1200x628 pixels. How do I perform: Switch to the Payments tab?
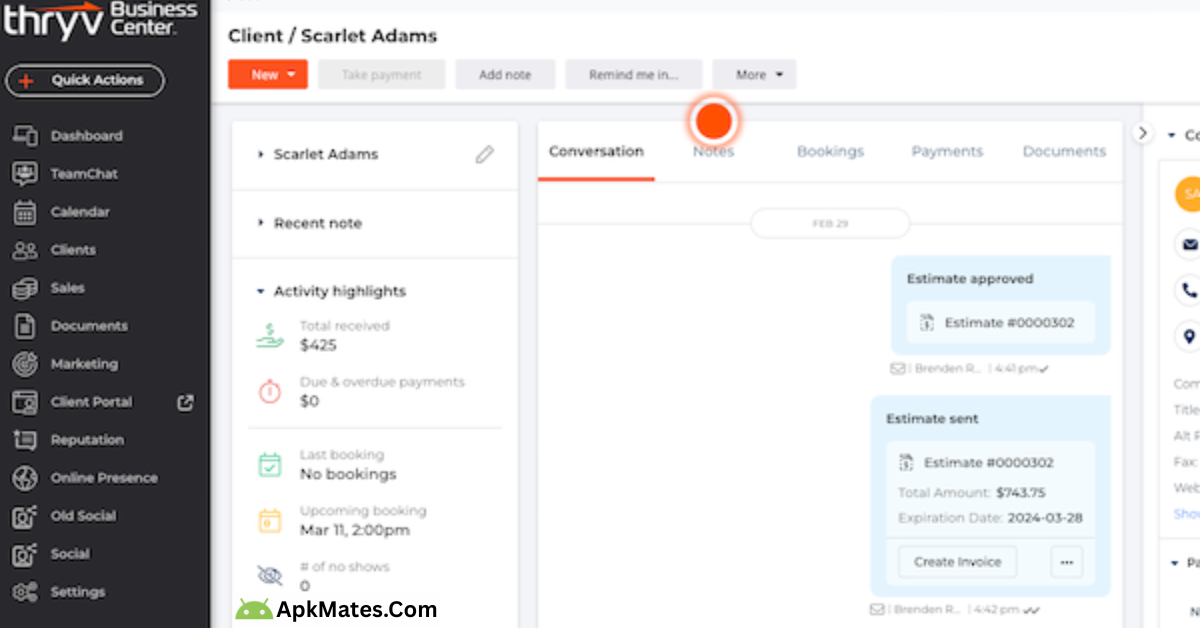(x=946, y=151)
